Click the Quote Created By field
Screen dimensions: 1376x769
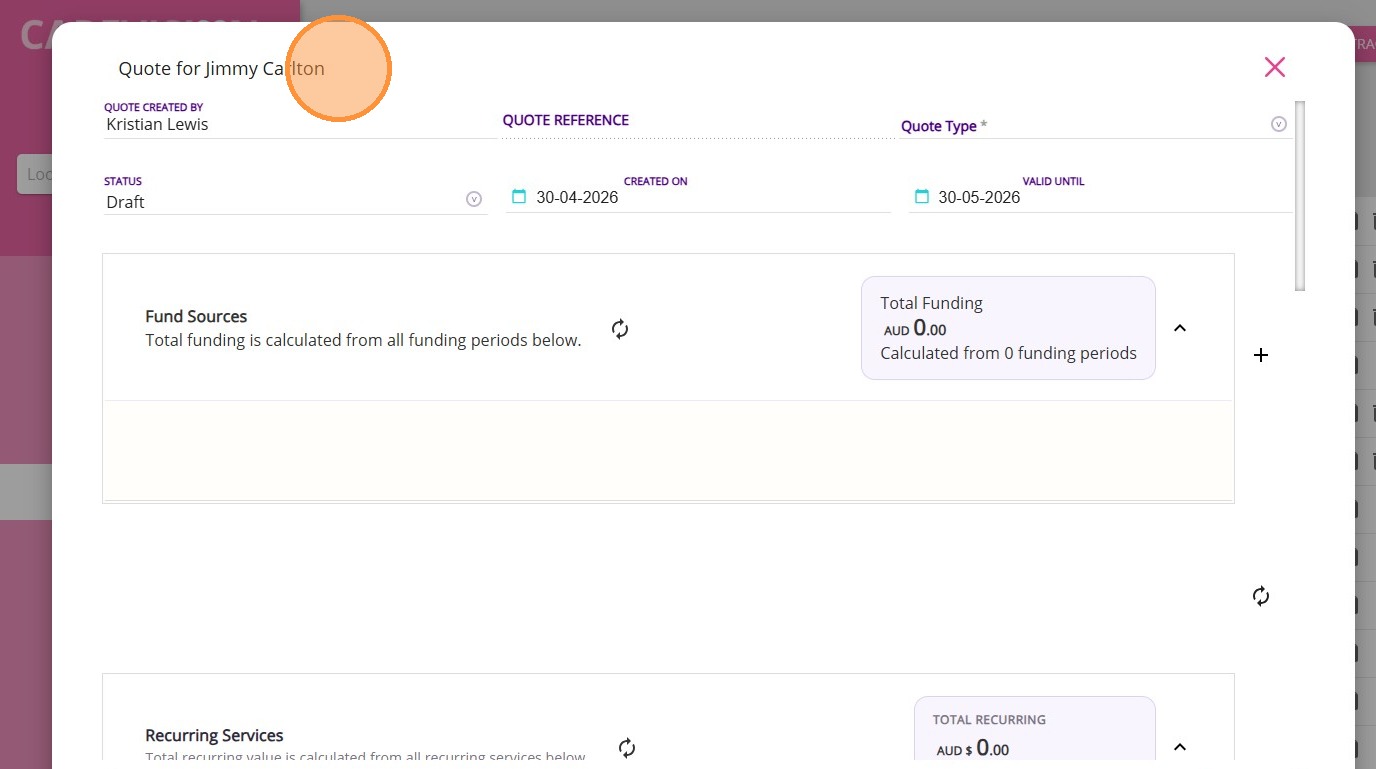point(300,125)
